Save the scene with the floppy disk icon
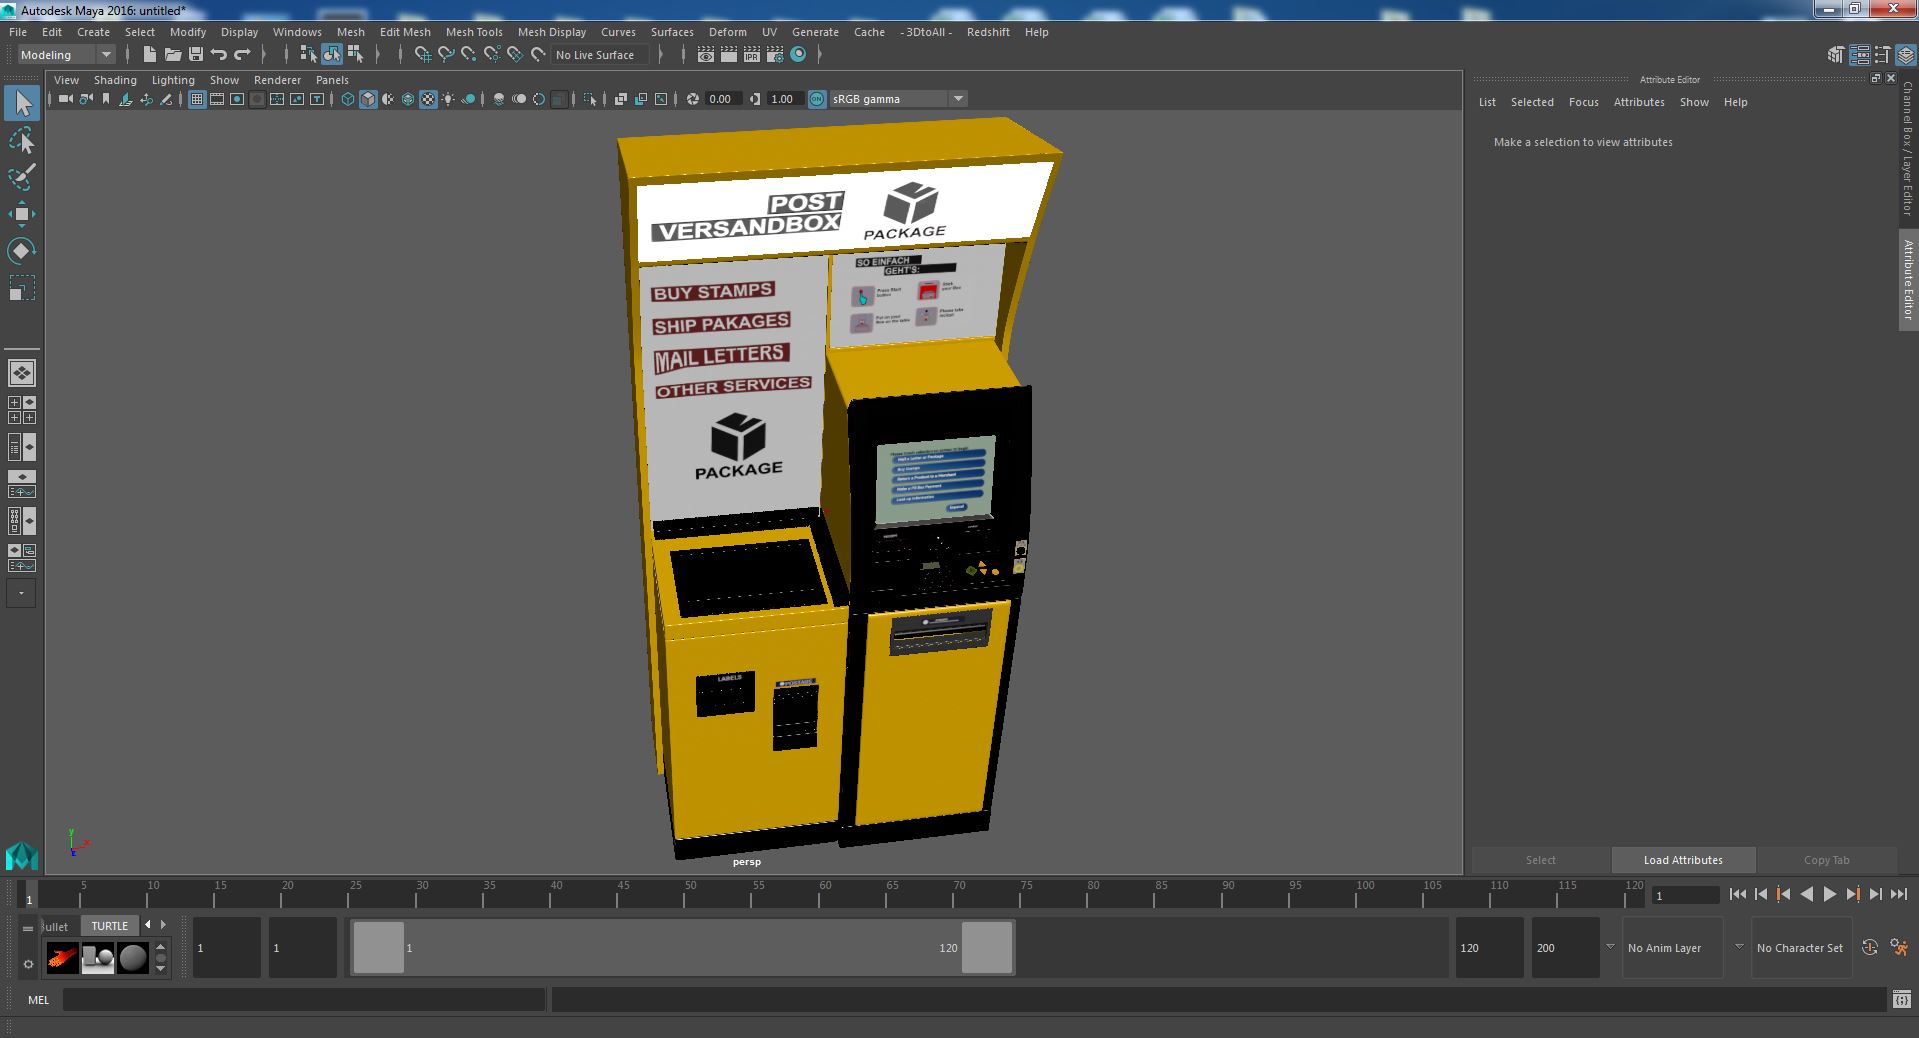 coord(196,55)
